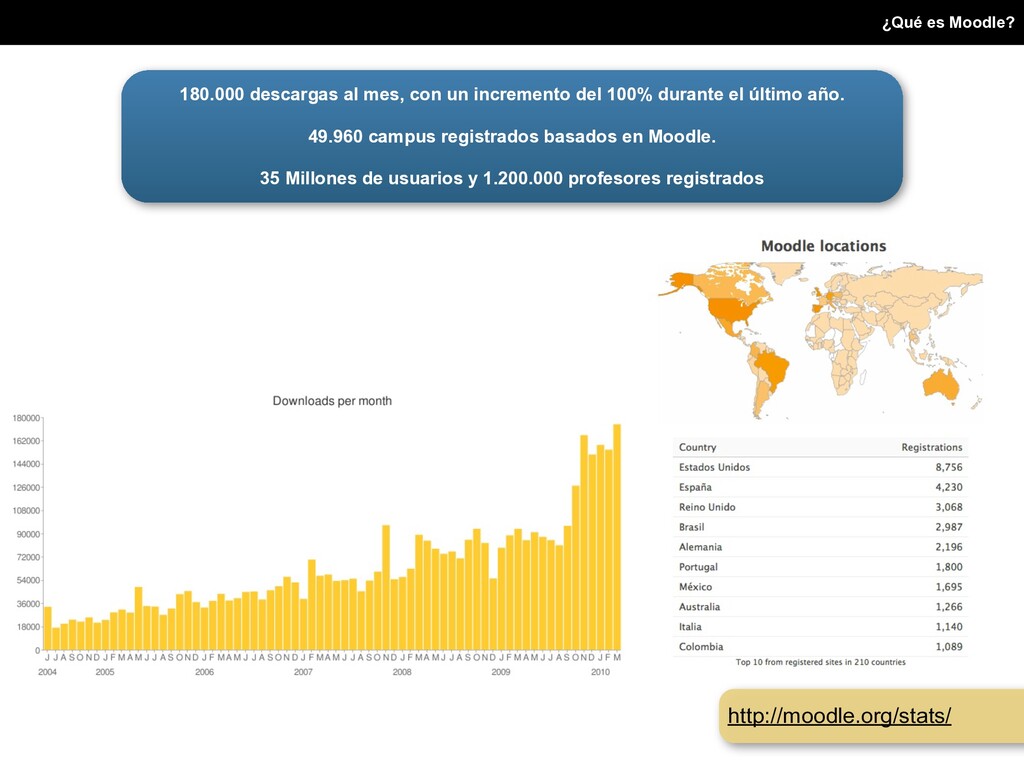Click the '1,695' registrations value
This screenshot has height=768, width=1024.
[x=949, y=586]
